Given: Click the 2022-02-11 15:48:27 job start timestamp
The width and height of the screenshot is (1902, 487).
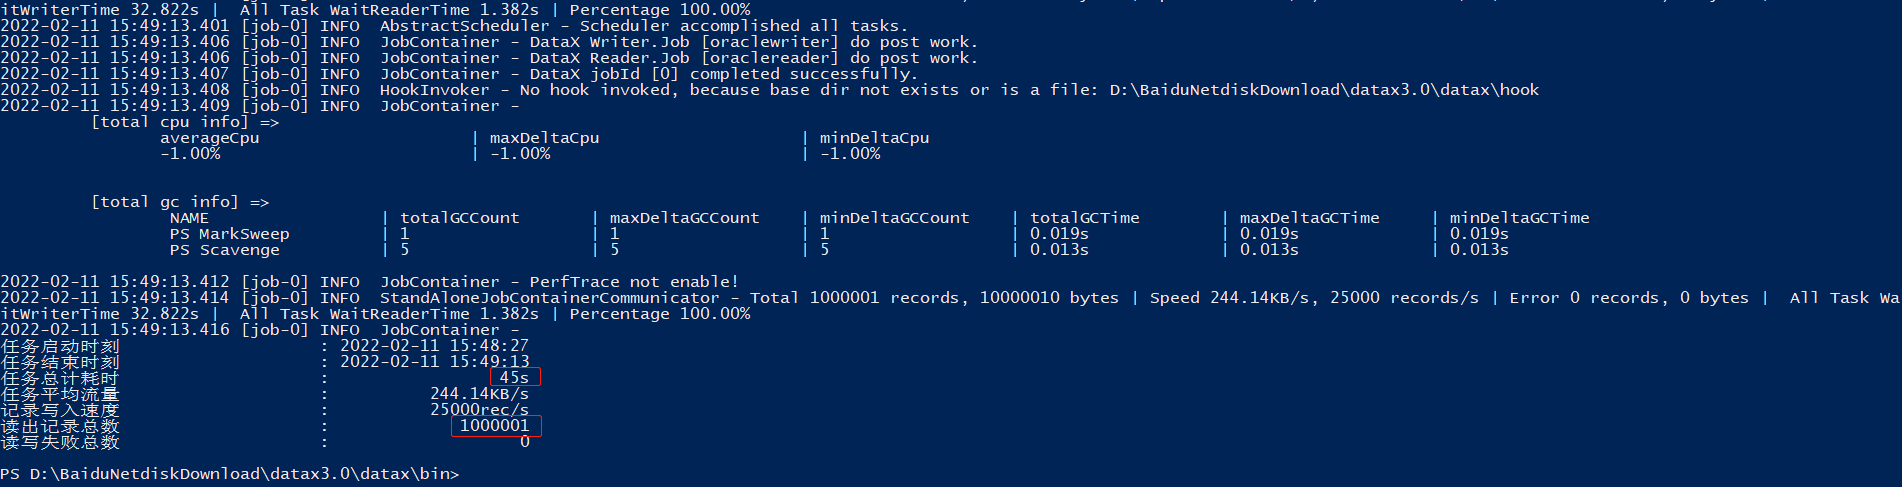Looking at the screenshot, I should coord(434,346).
